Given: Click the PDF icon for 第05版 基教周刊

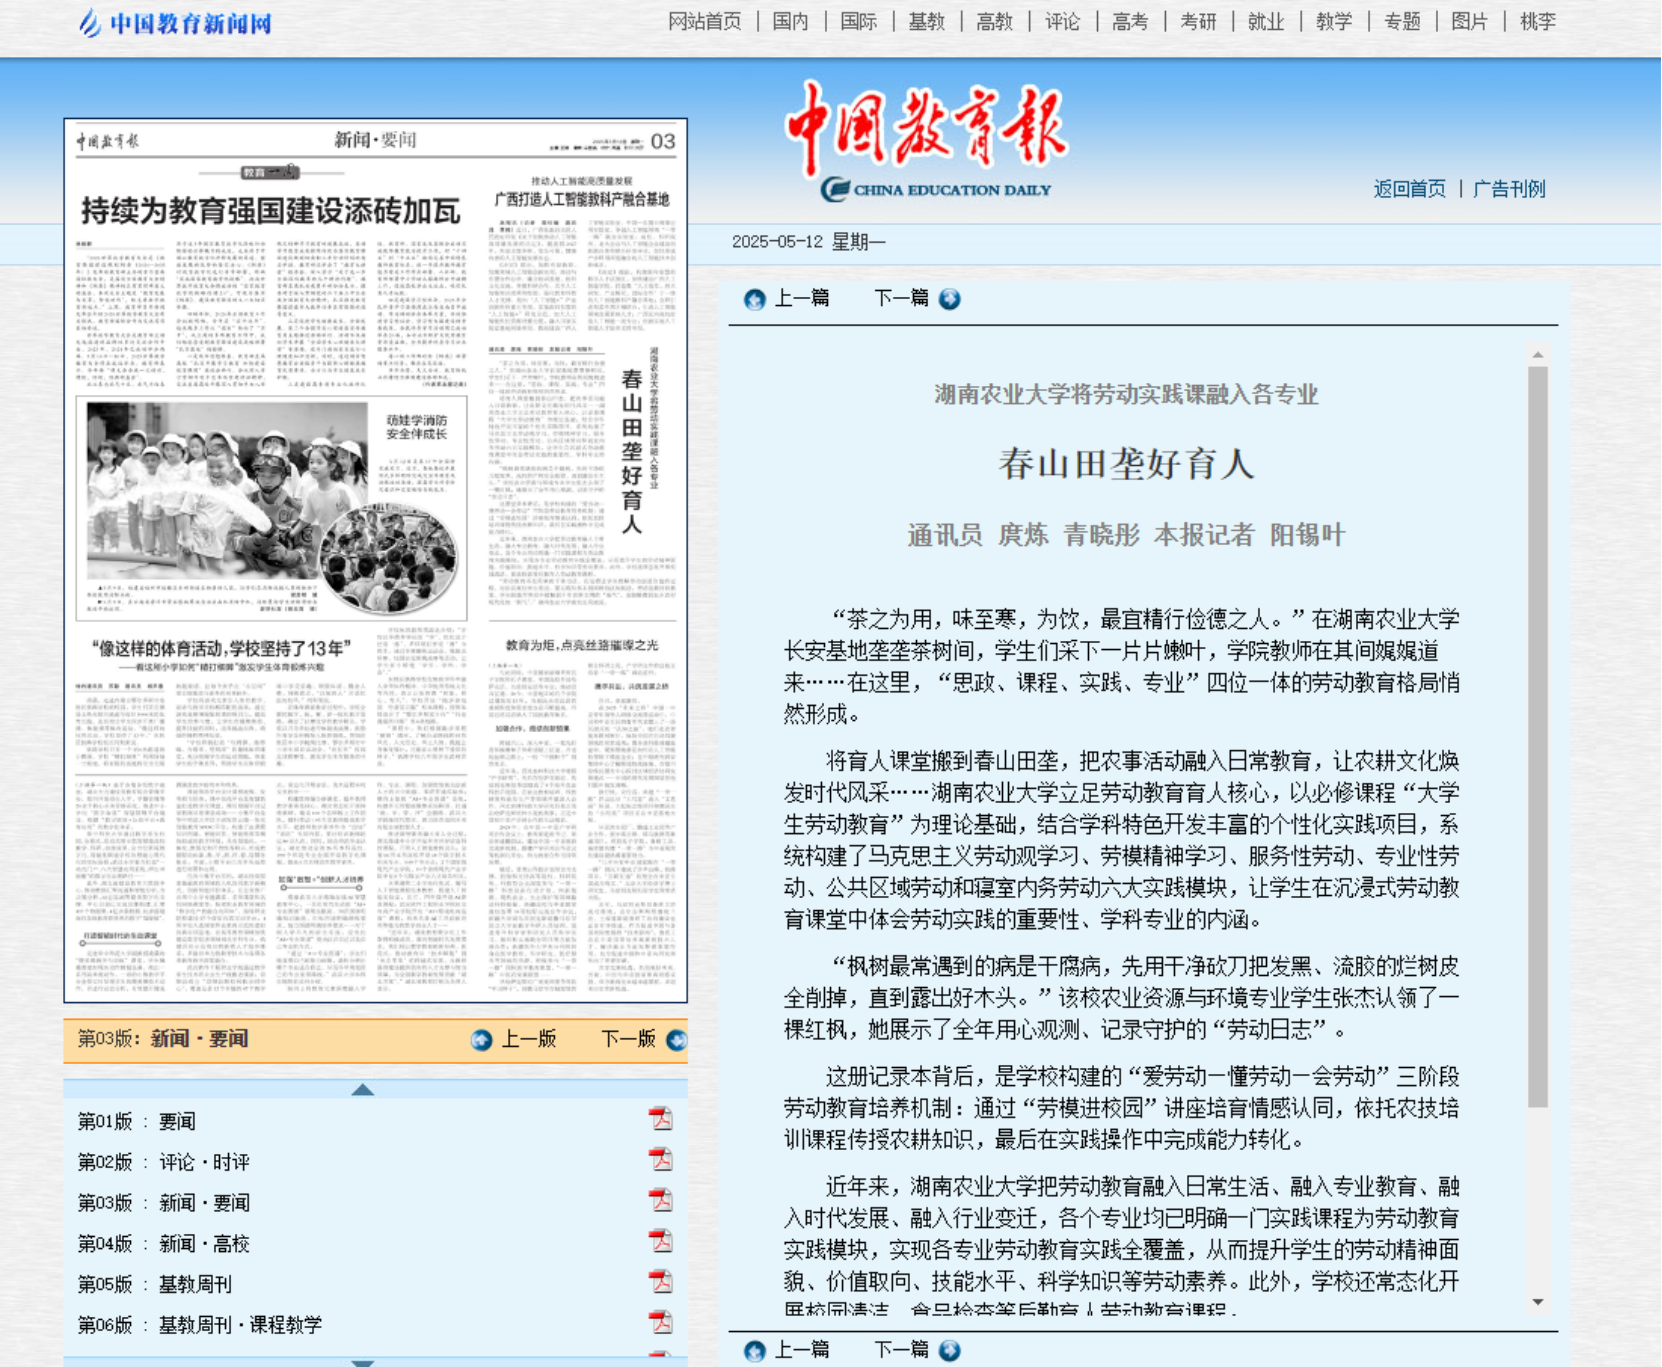Looking at the screenshot, I should coord(660,1283).
